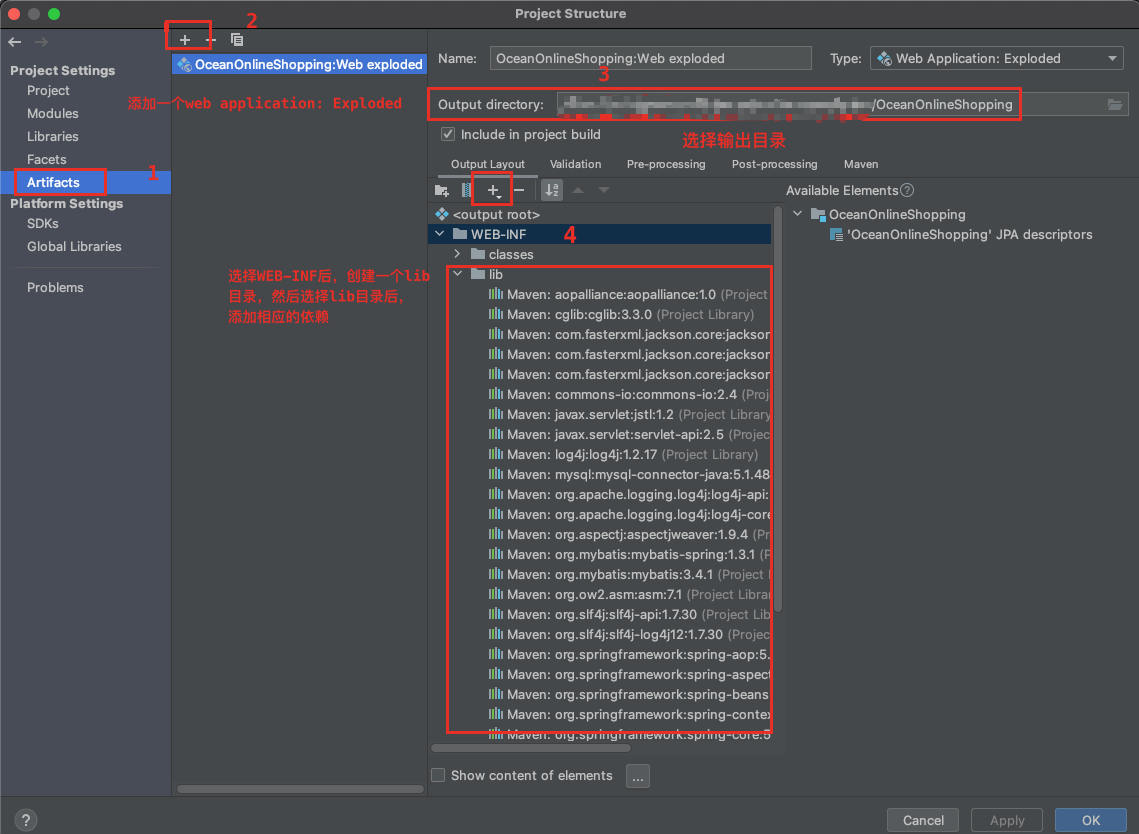Click the Apply button
This screenshot has width=1139, height=834.
1007,820
